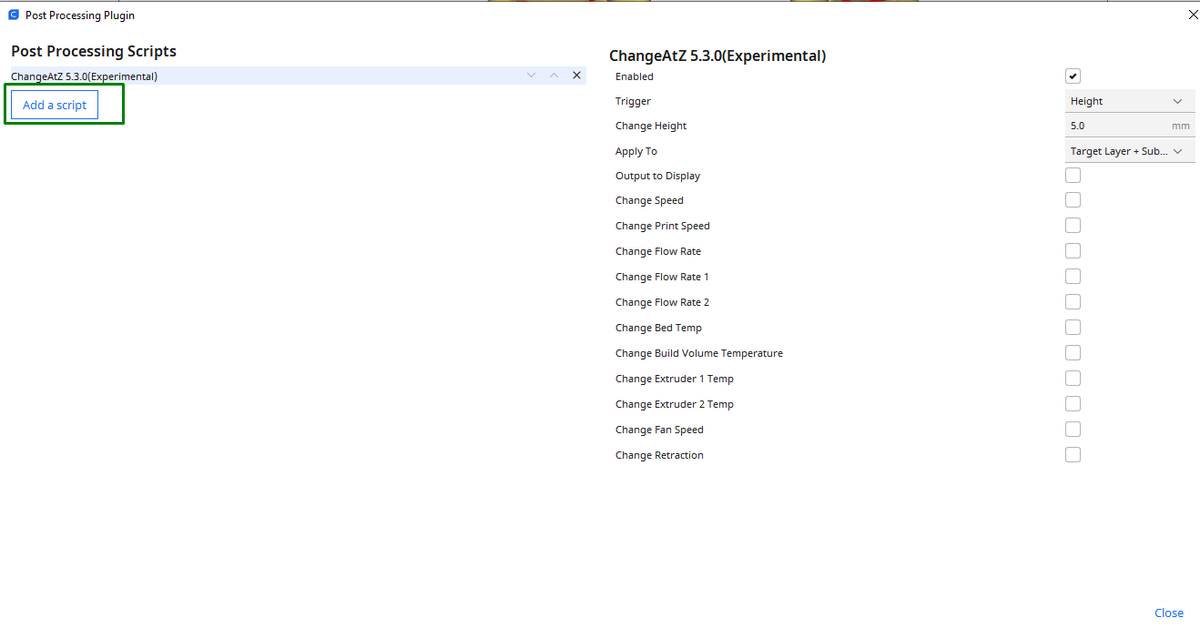Click Add a script button

pyautogui.click(x=55, y=105)
